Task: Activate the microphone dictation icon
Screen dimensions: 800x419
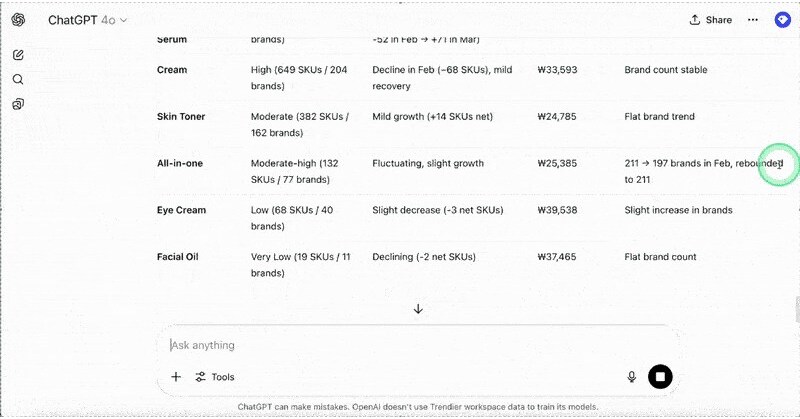Action: (x=632, y=377)
